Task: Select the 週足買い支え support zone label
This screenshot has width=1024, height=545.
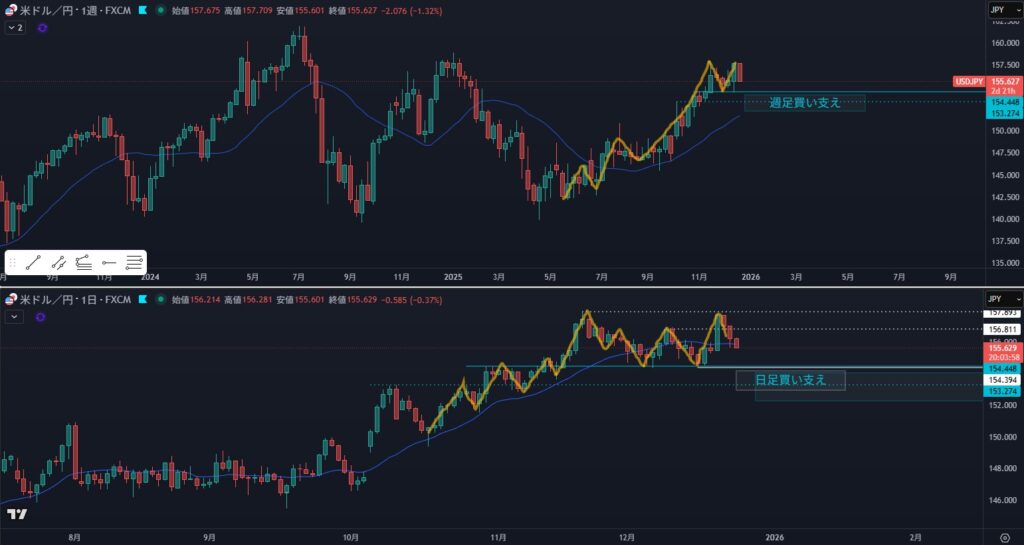Action: pos(804,103)
